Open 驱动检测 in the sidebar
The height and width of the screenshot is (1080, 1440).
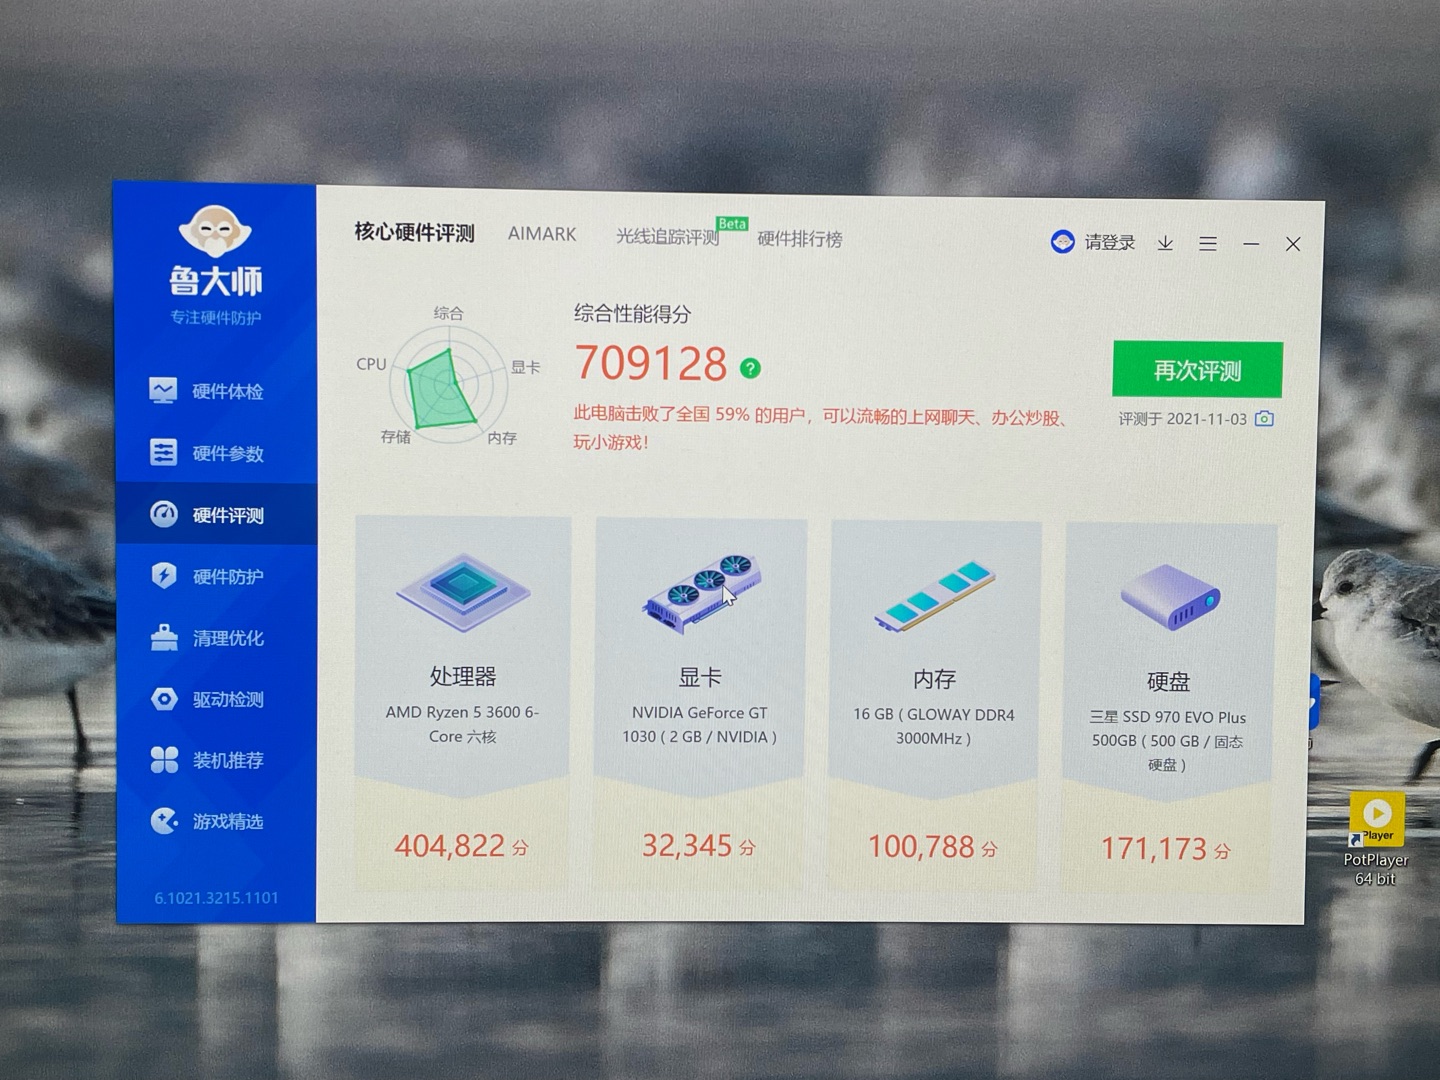pos(216,699)
